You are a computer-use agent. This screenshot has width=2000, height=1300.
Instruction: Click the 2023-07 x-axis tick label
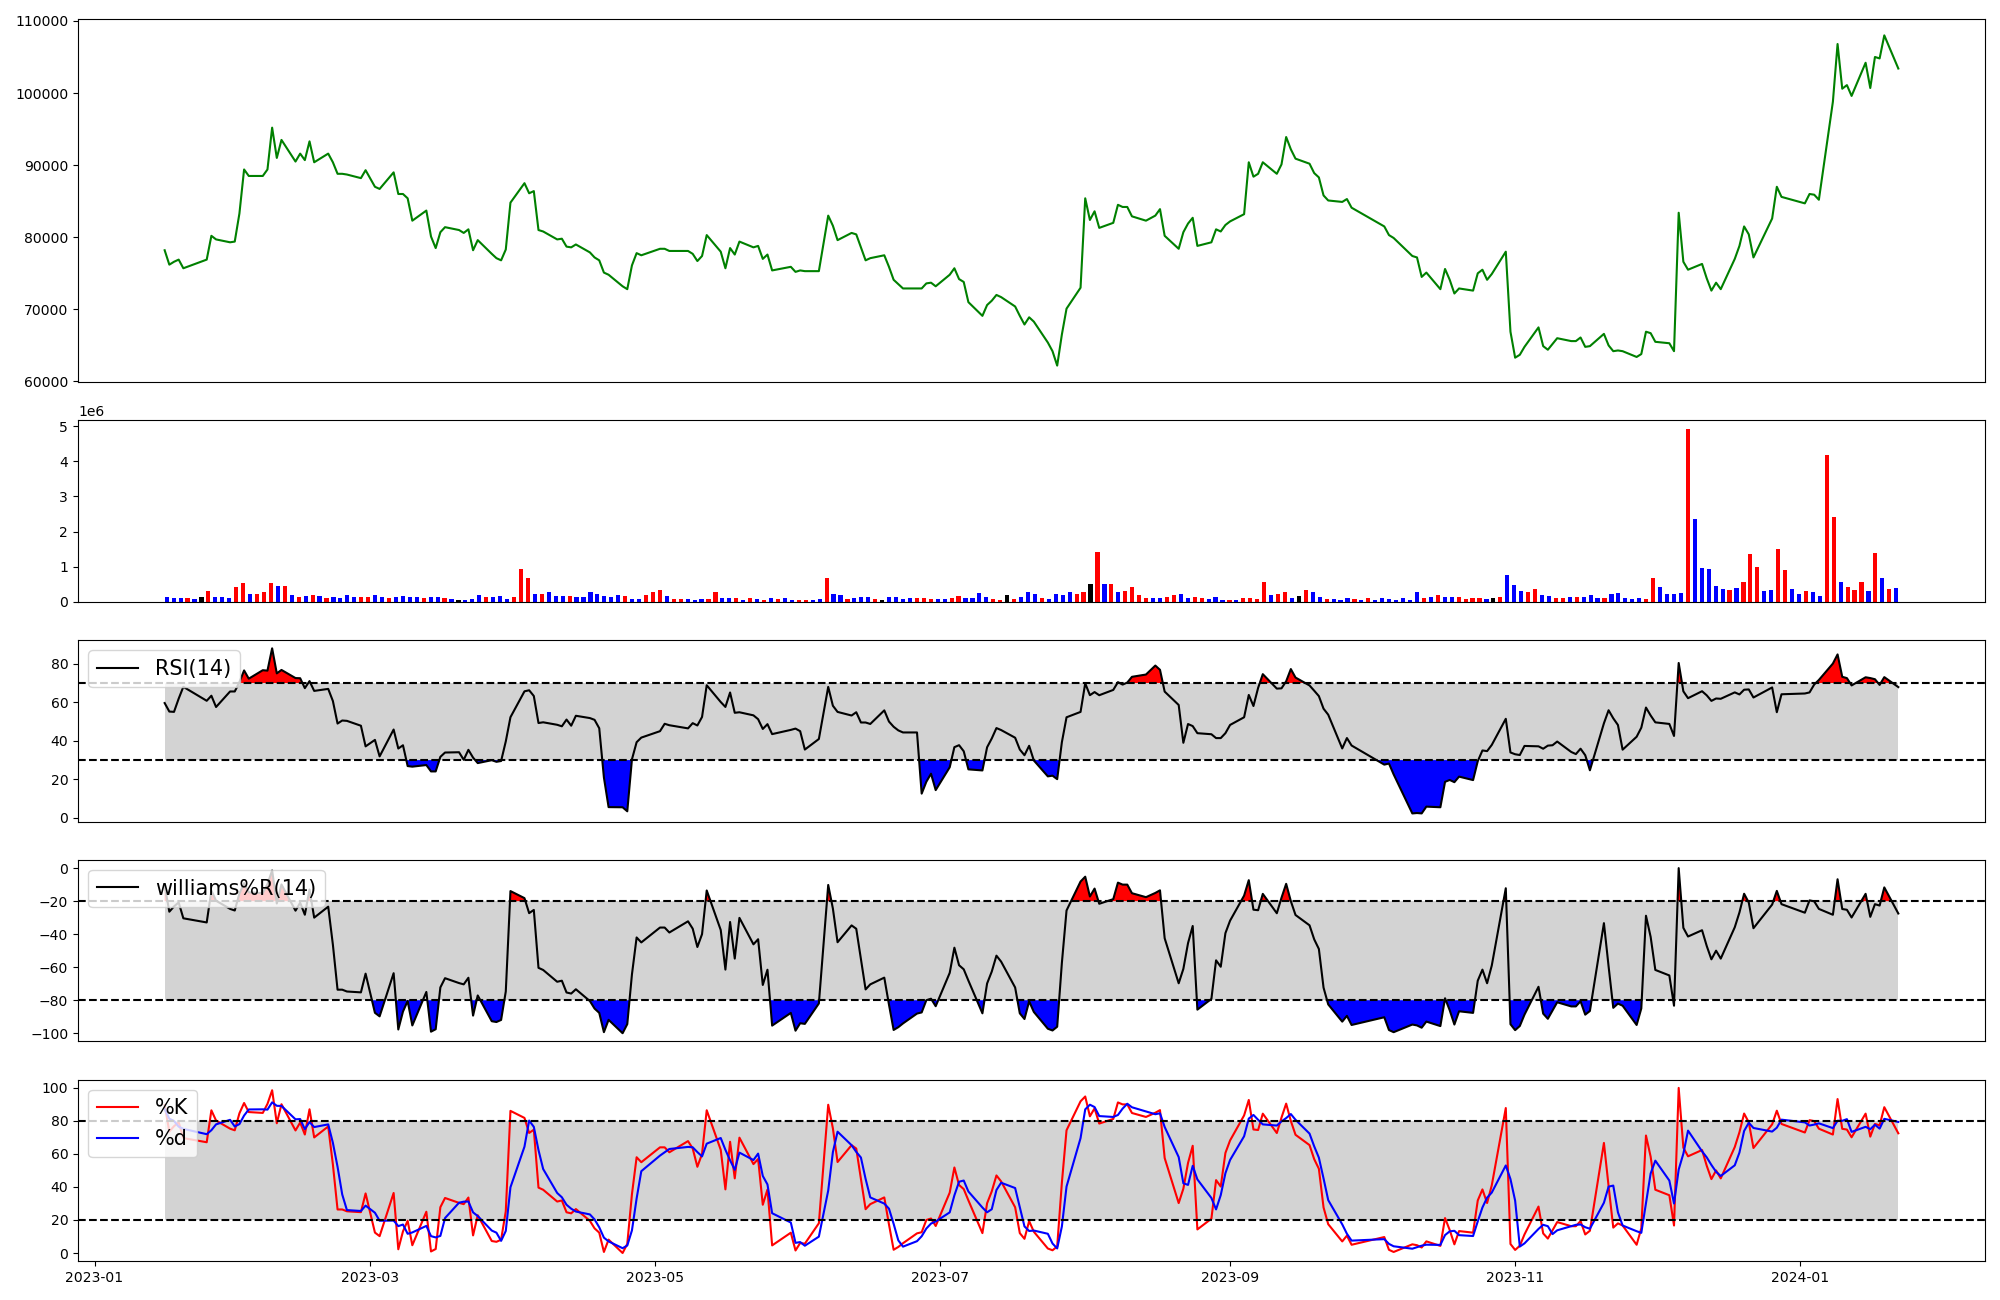coord(940,1277)
